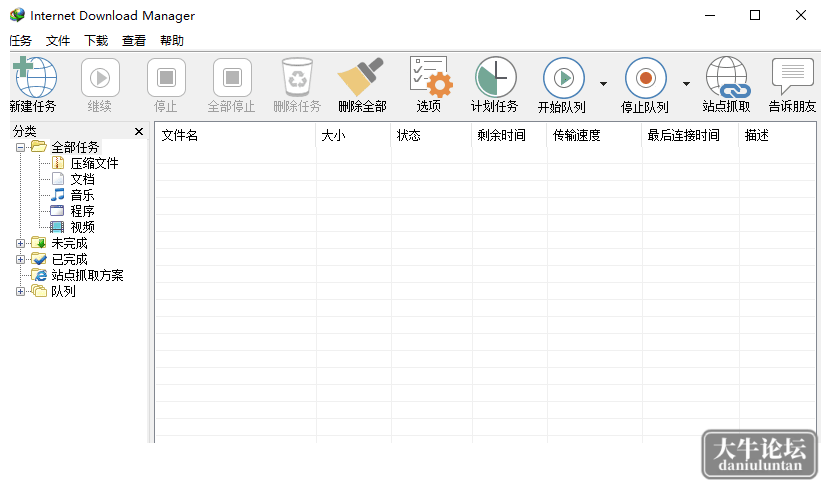Expand the 队列 tree node
The width and height of the screenshot is (825, 486).
click(20, 291)
